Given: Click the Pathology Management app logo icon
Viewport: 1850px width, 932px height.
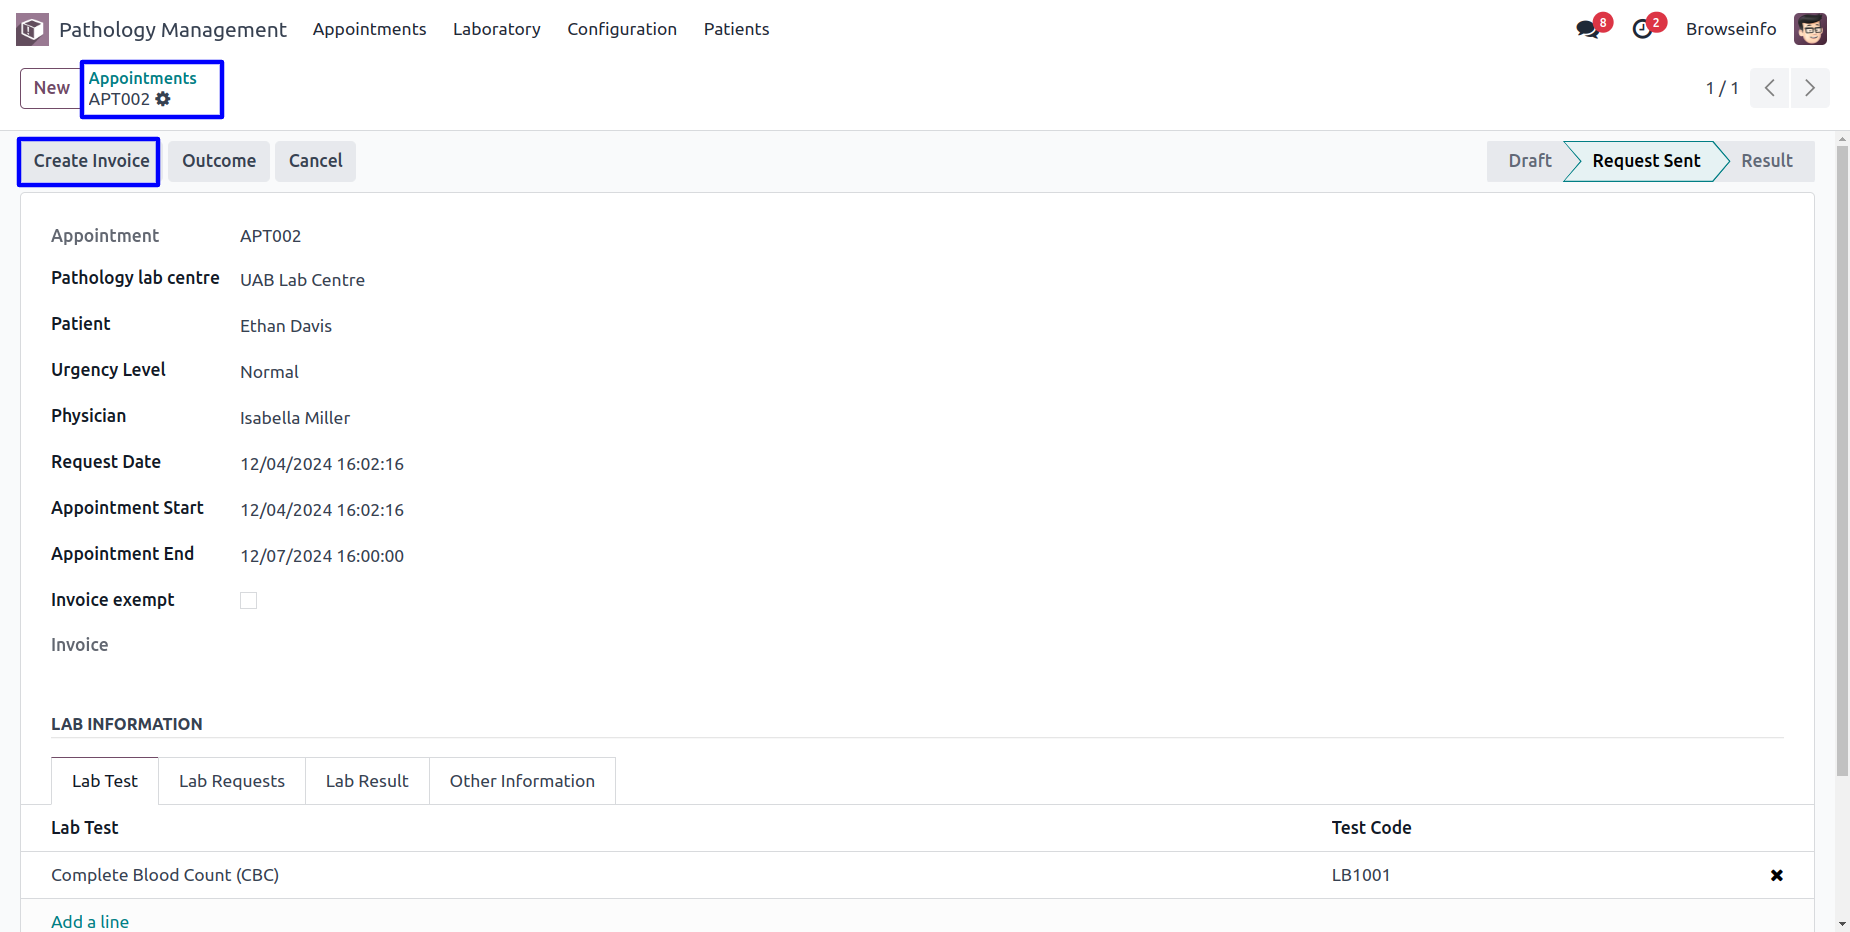Looking at the screenshot, I should [x=32, y=29].
